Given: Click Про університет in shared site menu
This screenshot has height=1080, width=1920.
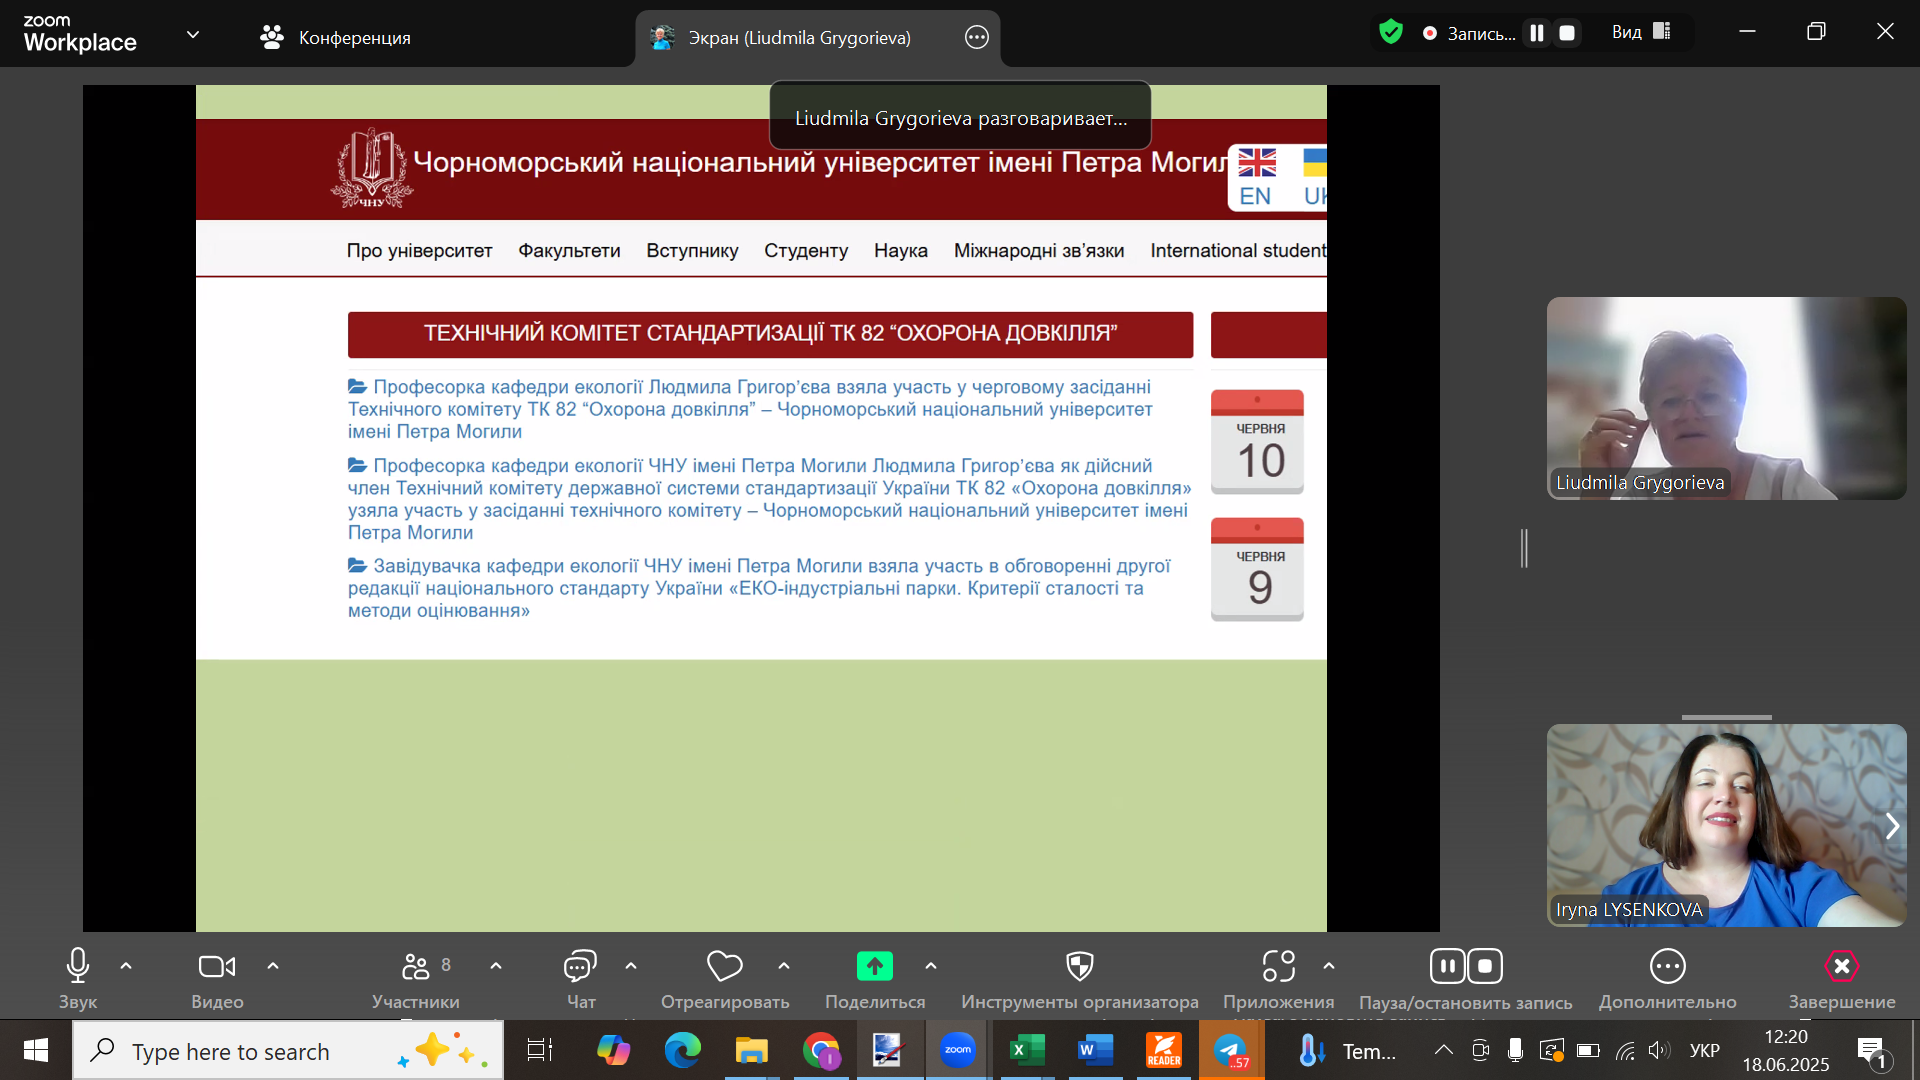Looking at the screenshot, I should point(419,250).
